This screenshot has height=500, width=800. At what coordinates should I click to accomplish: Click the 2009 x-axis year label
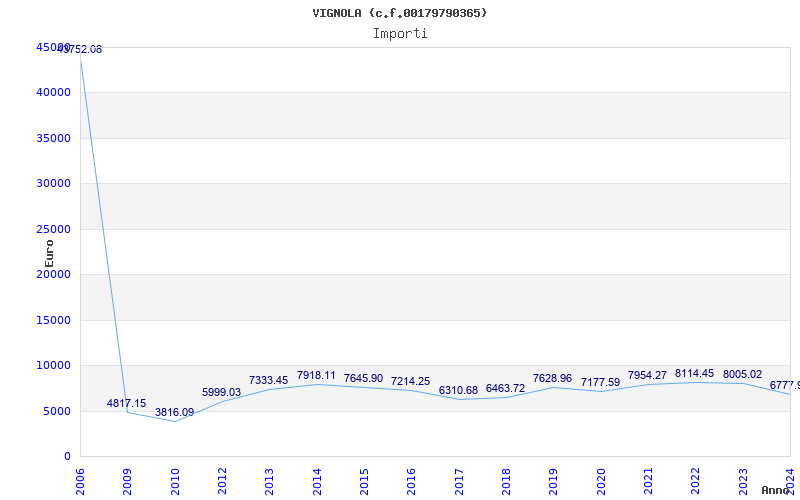click(x=127, y=482)
